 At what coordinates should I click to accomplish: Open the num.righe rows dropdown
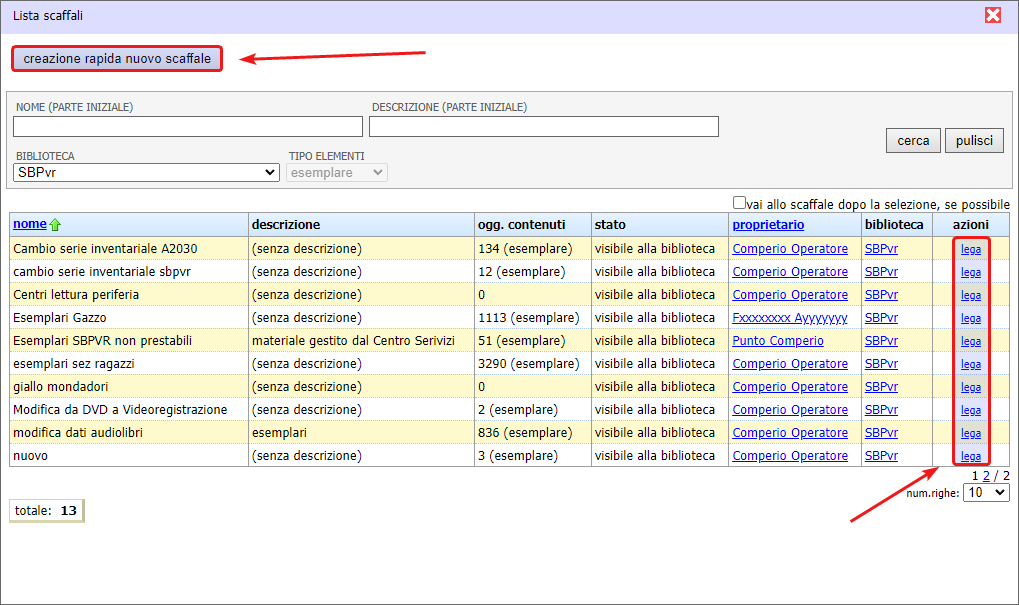point(985,493)
